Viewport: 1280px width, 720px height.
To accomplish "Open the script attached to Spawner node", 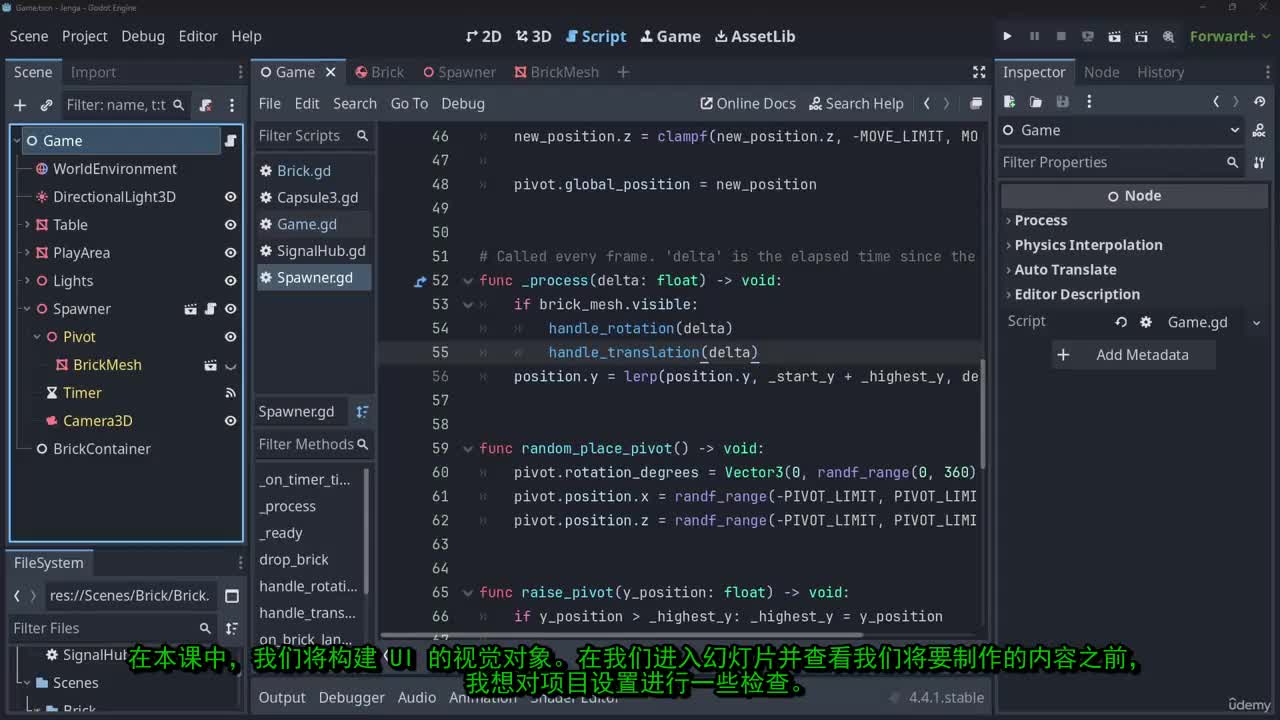I will [x=211, y=309].
